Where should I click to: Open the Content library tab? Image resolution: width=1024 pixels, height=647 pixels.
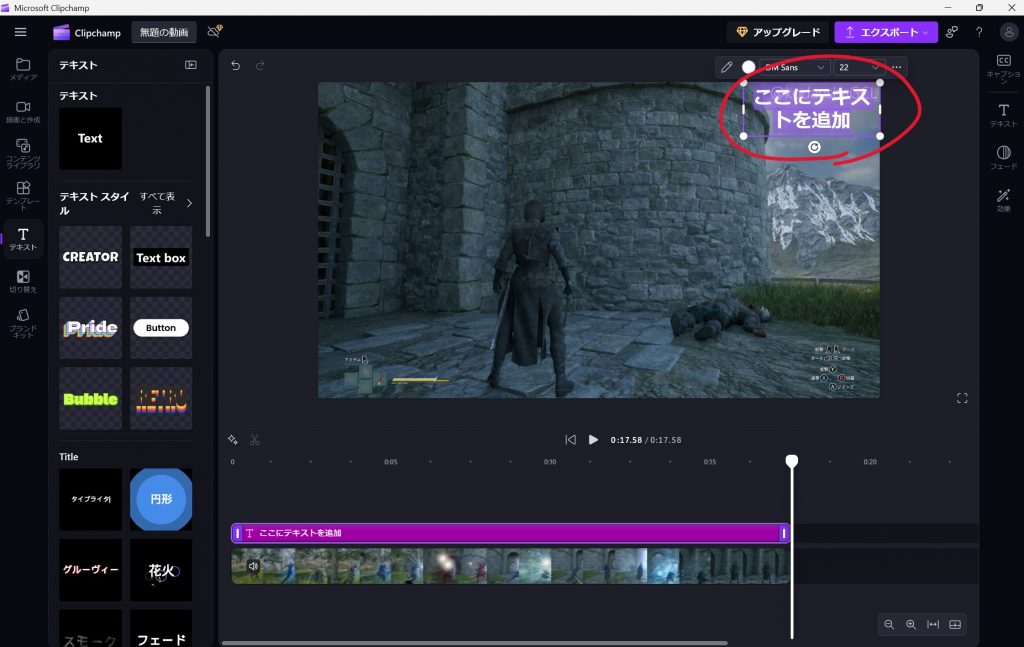23,153
